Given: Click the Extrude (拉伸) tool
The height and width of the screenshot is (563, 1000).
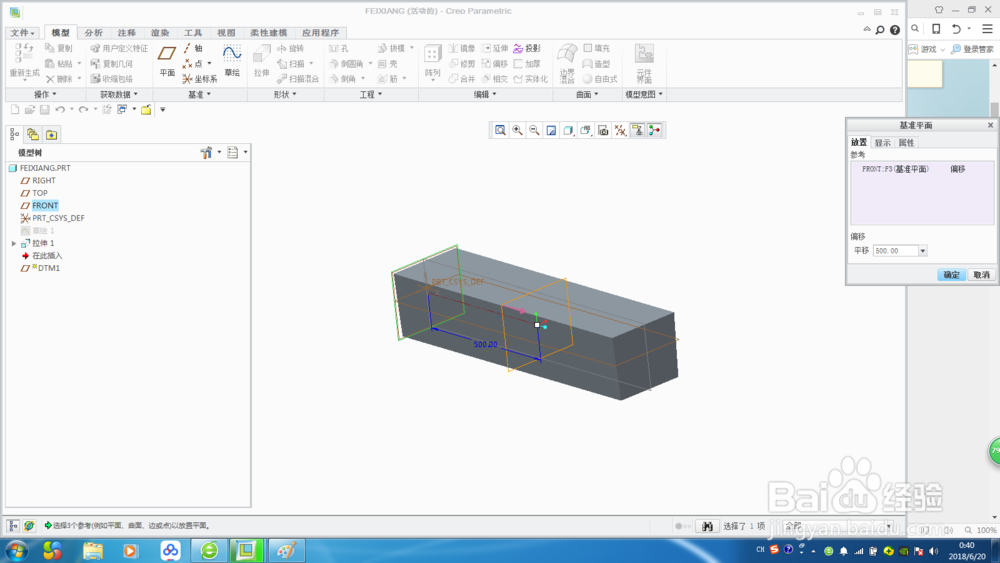Looking at the screenshot, I should click(261, 62).
